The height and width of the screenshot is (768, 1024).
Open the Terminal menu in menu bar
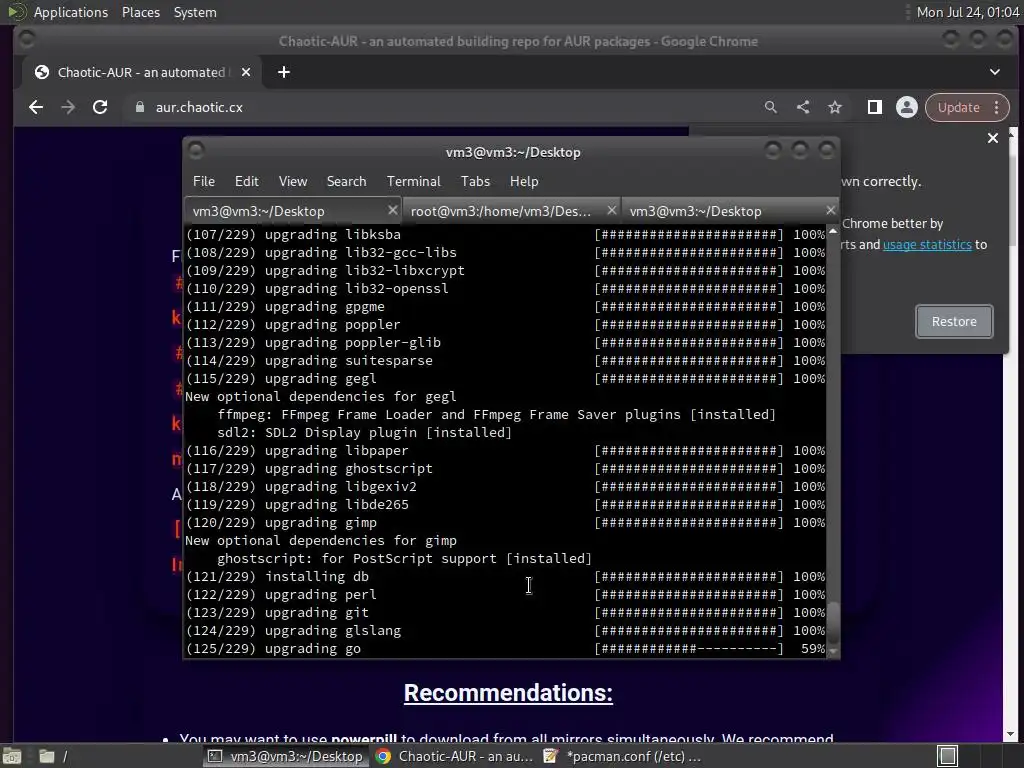[413, 181]
